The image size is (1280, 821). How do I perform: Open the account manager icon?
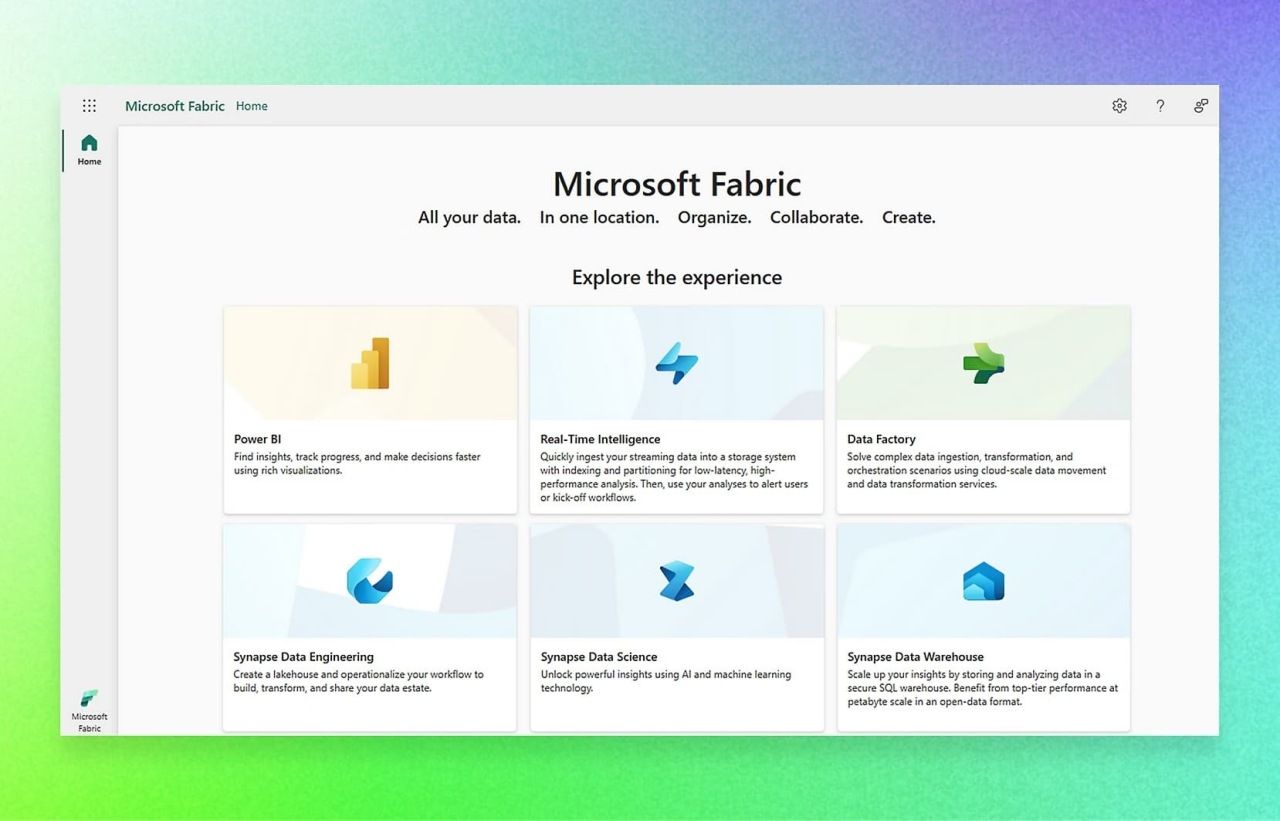(x=1200, y=105)
